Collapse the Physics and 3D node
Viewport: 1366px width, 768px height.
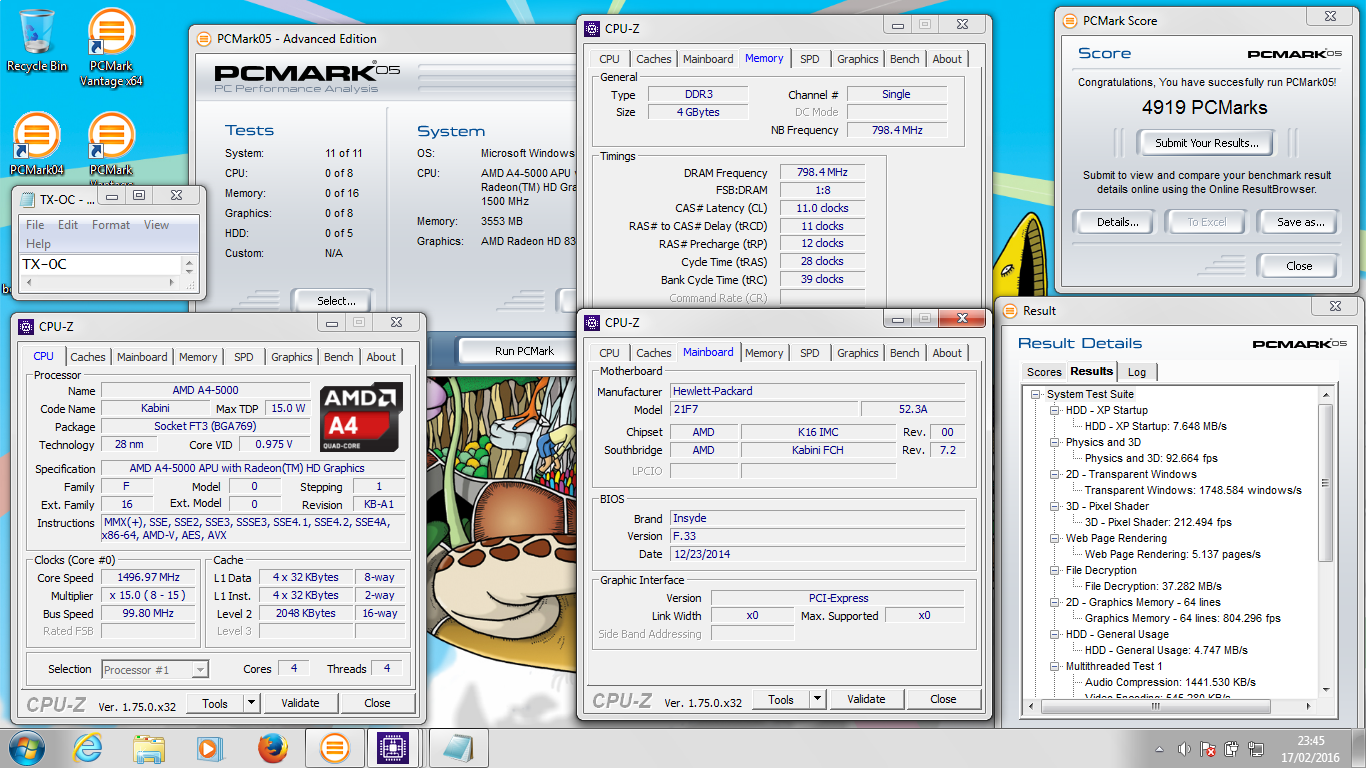(1055, 442)
